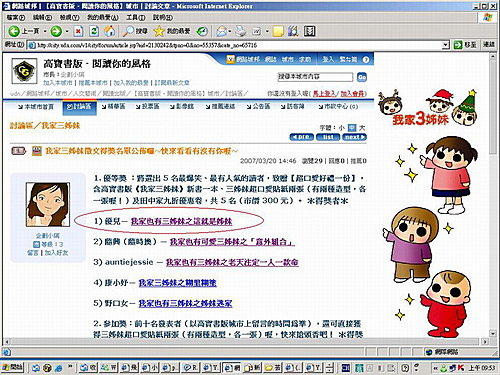Click the Outlook Express quick launch icon
Image resolution: width=500 pixels, height=375 pixels.
36,368
